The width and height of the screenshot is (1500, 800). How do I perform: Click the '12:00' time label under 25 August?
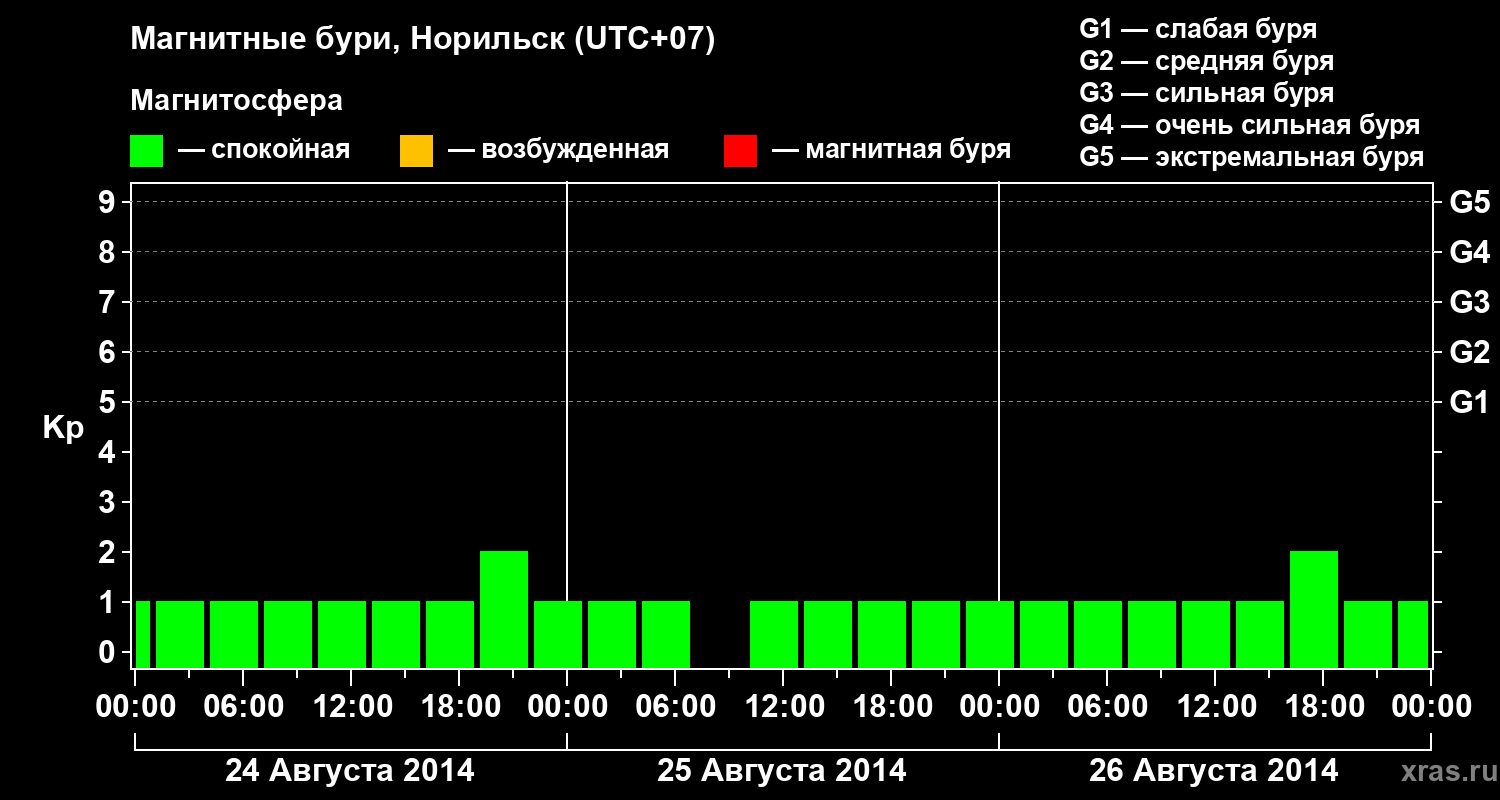[x=784, y=707]
